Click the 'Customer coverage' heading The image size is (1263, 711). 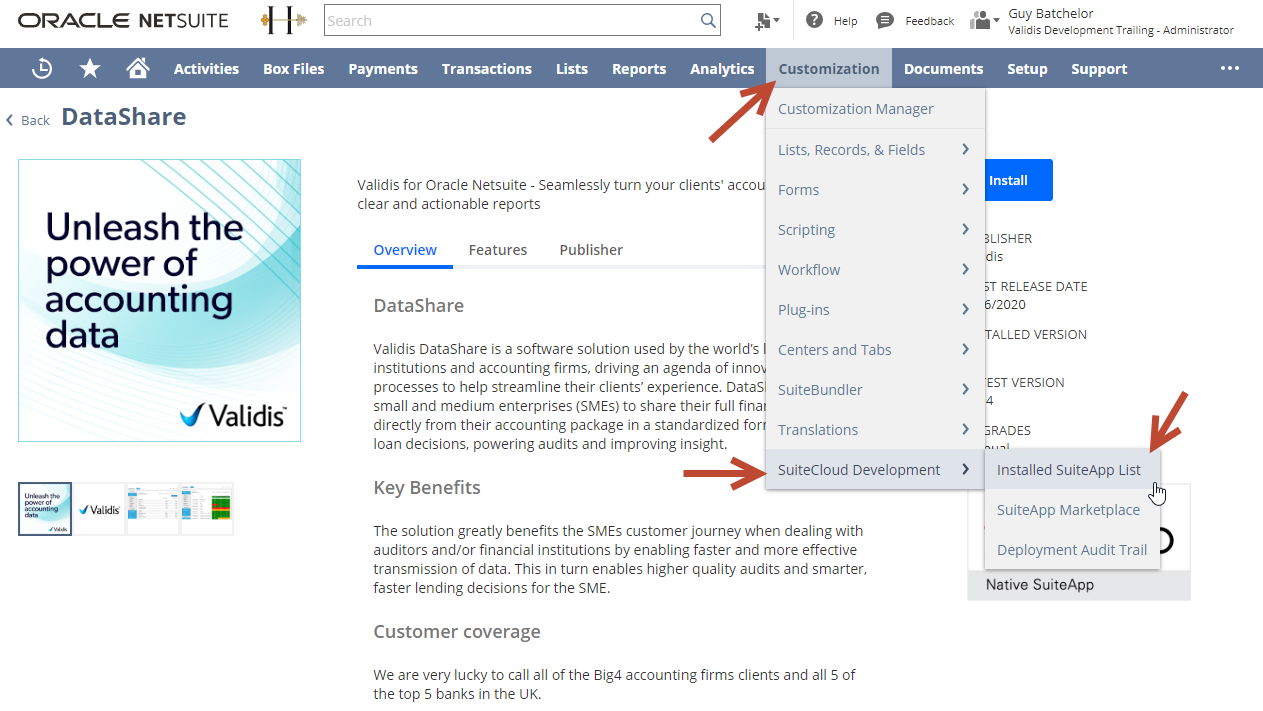pyautogui.click(x=457, y=632)
